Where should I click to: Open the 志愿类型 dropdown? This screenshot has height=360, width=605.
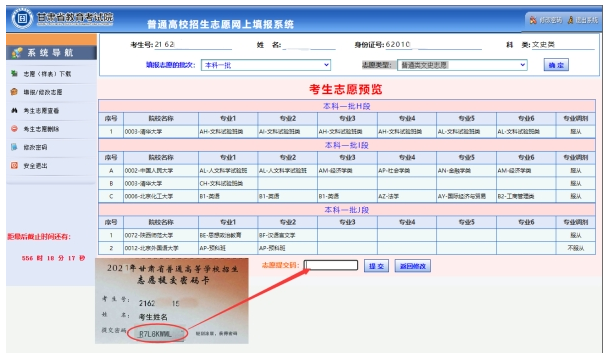[462, 65]
